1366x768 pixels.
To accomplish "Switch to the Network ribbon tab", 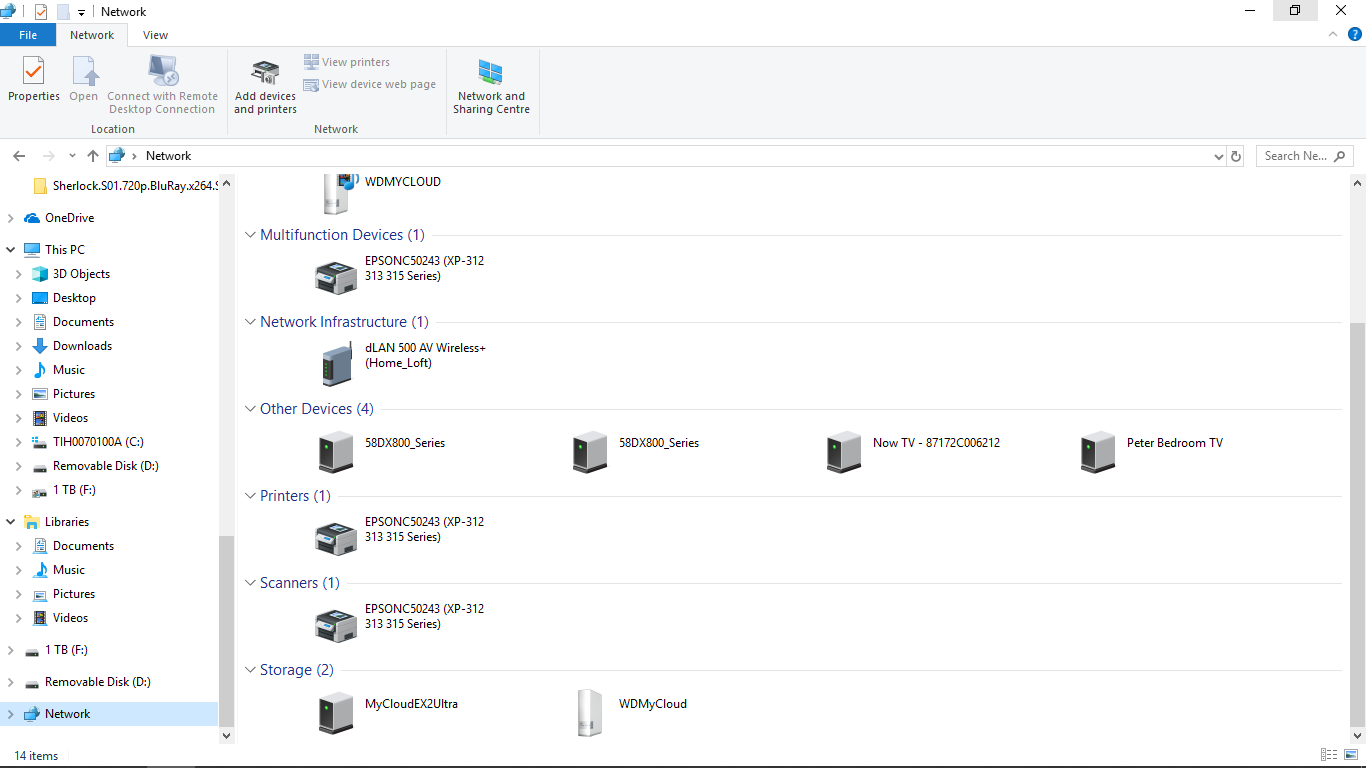I will click(x=92, y=35).
